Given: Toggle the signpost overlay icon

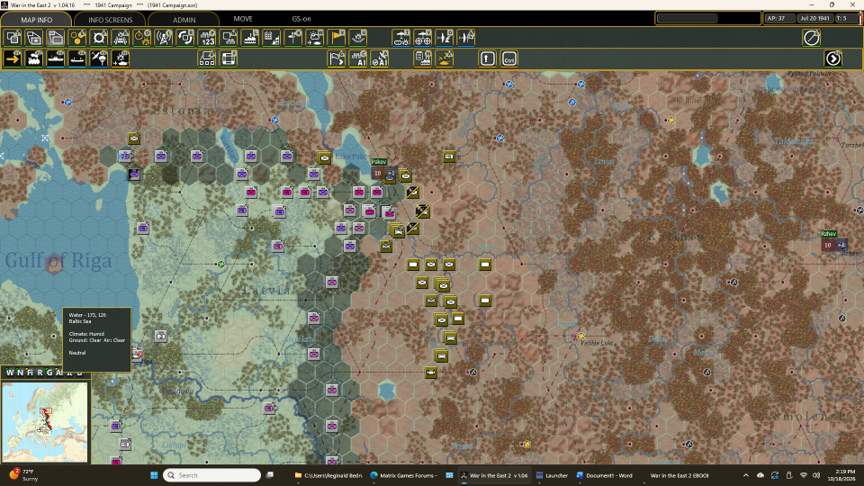Looking at the screenshot, I should 293,37.
